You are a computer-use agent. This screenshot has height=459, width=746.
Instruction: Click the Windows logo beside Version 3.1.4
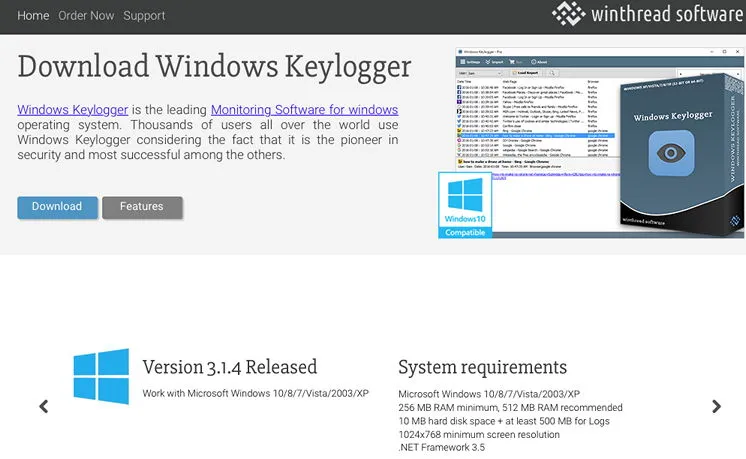[101, 376]
